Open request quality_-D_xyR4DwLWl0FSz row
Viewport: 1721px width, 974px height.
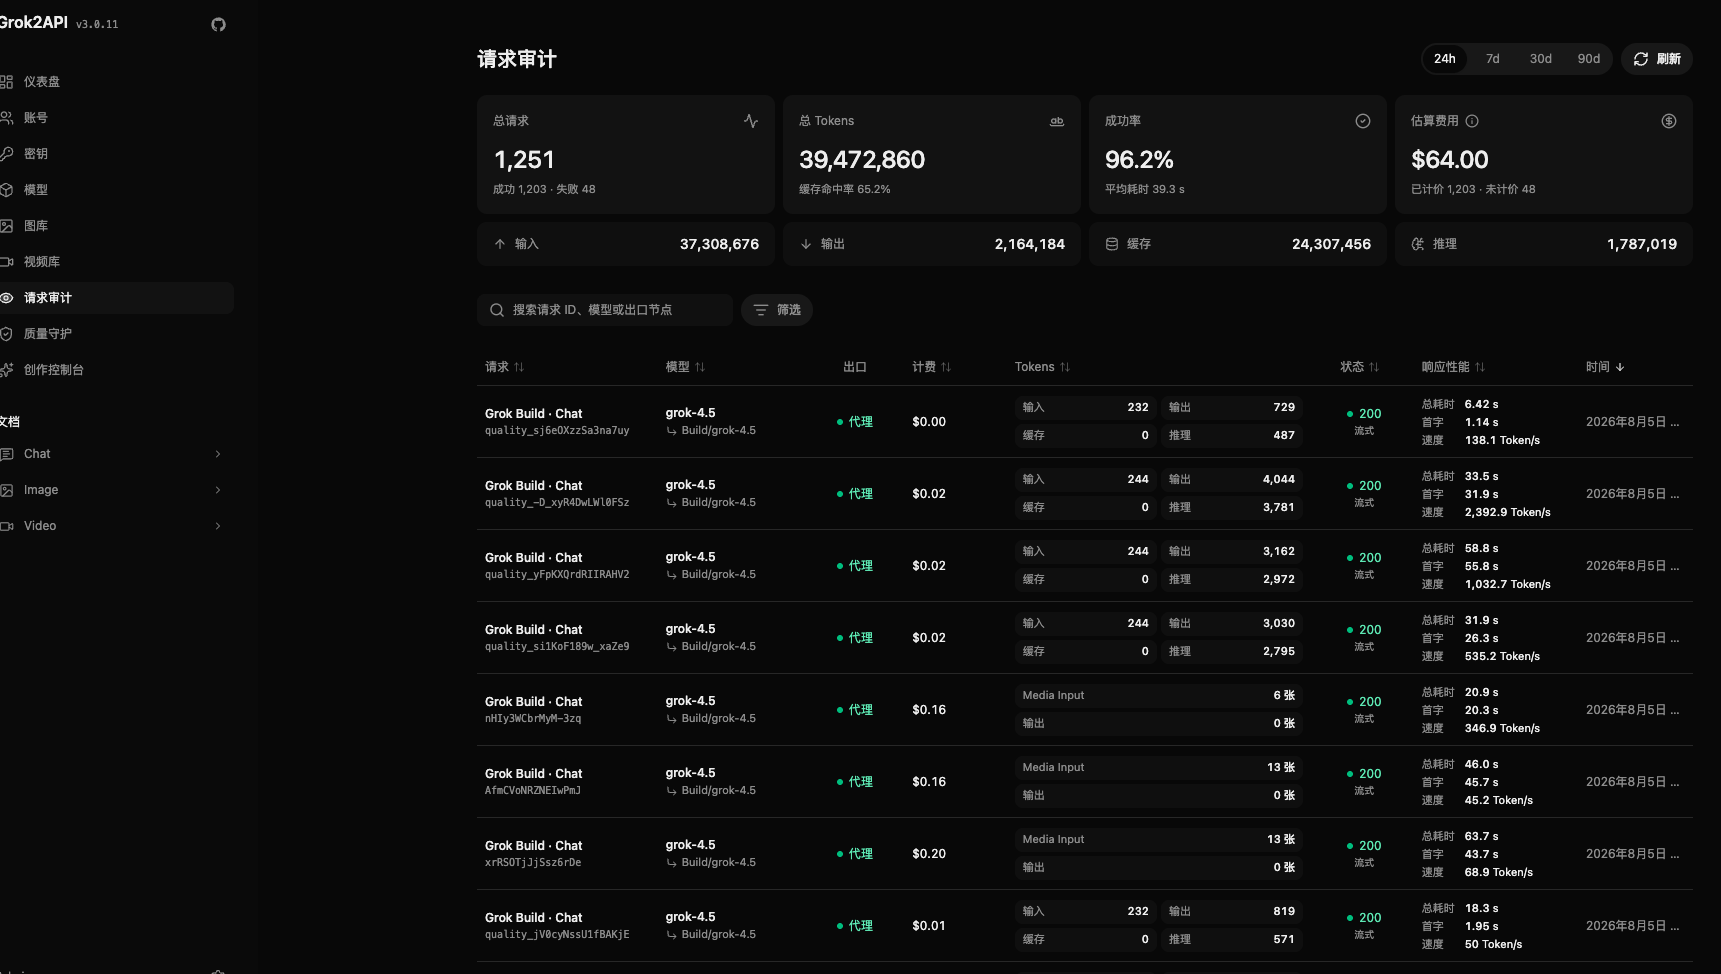(1085, 494)
